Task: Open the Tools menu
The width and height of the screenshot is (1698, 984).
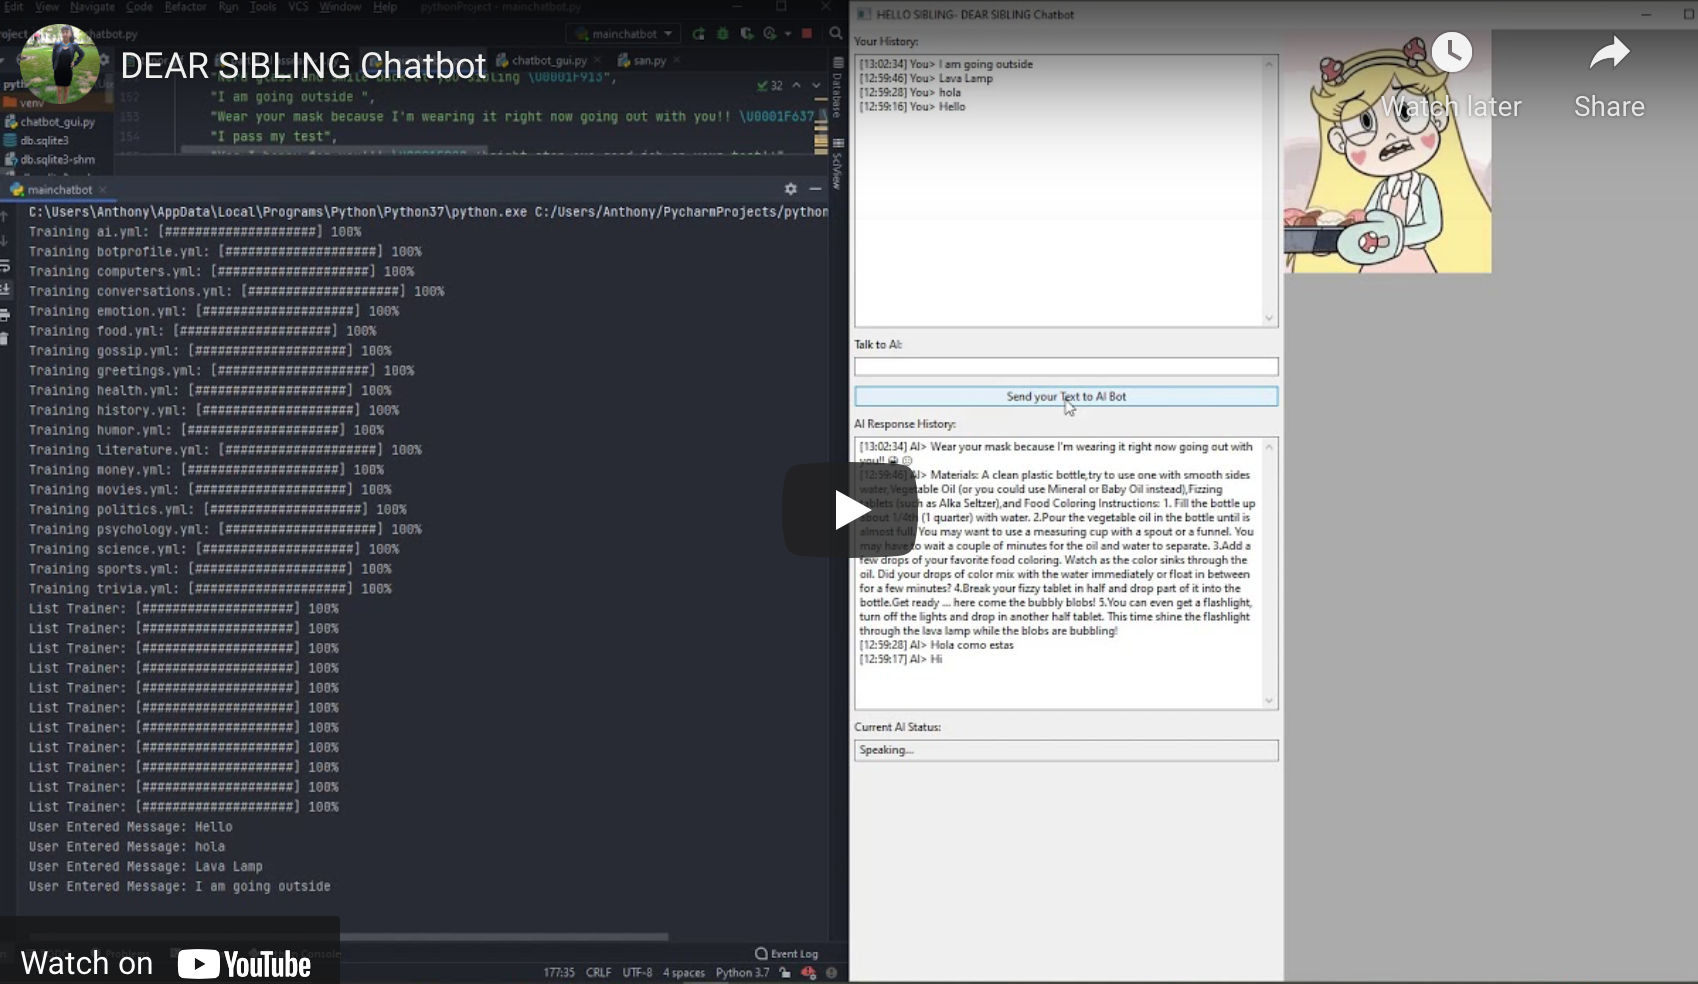Action: point(263,7)
